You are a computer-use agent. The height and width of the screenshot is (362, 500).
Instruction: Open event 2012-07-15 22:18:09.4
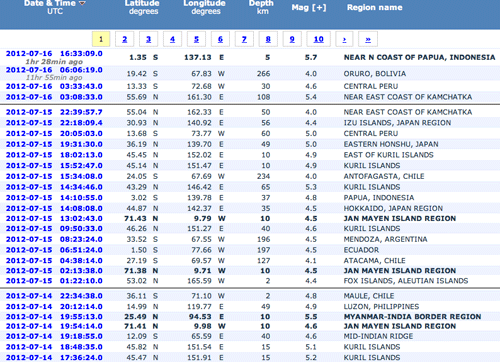(x=54, y=123)
